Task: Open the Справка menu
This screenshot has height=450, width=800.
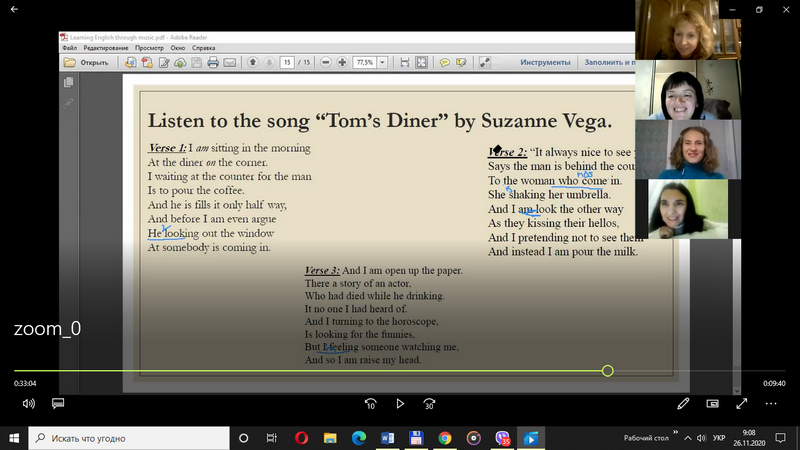Action: tap(203, 48)
